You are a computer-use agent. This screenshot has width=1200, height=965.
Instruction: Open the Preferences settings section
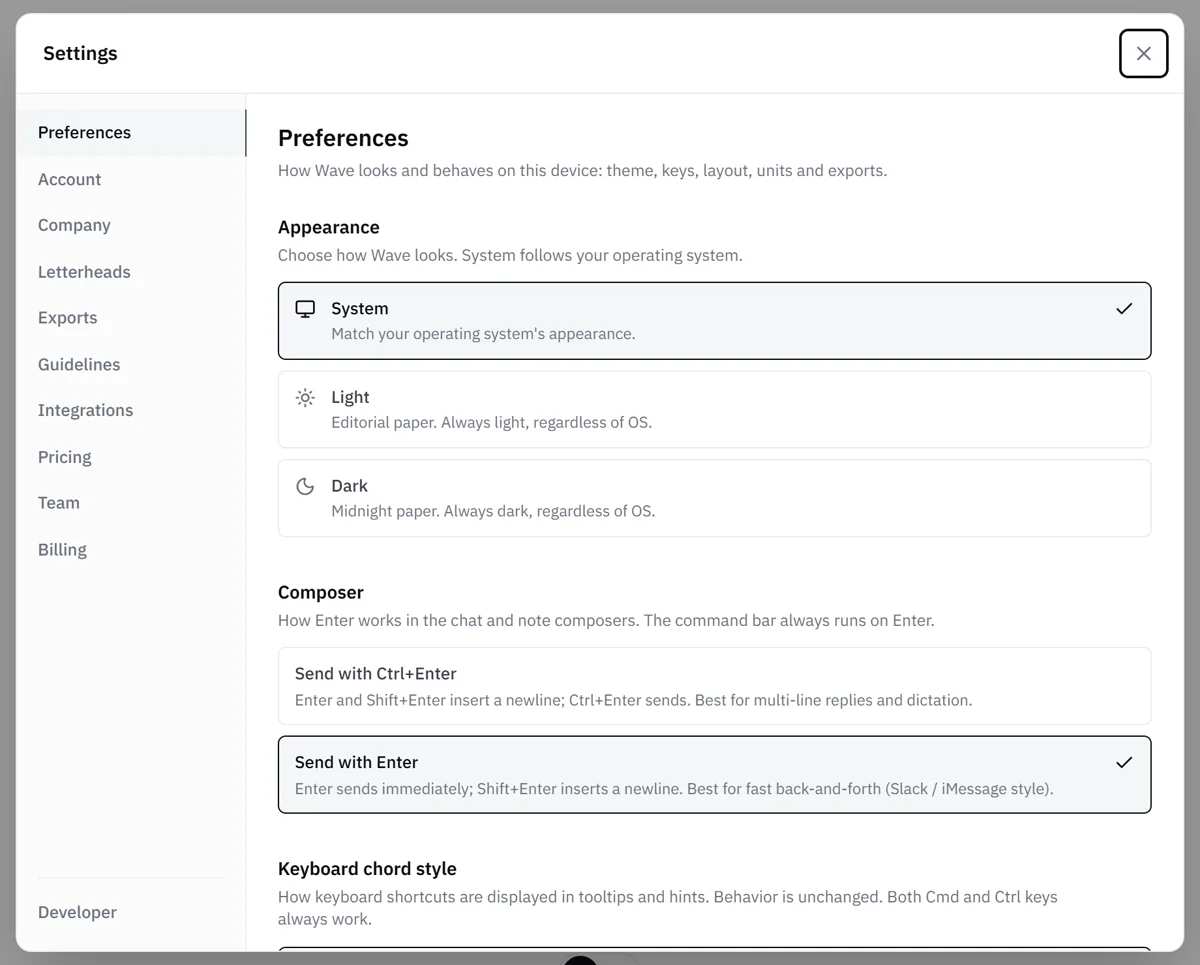click(131, 133)
